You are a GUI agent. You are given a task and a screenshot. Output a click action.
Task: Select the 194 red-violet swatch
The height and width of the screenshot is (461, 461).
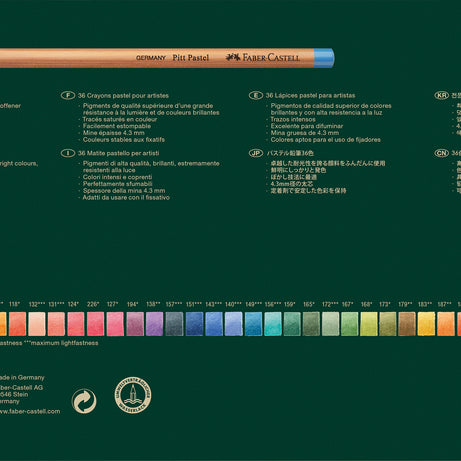tap(135, 324)
